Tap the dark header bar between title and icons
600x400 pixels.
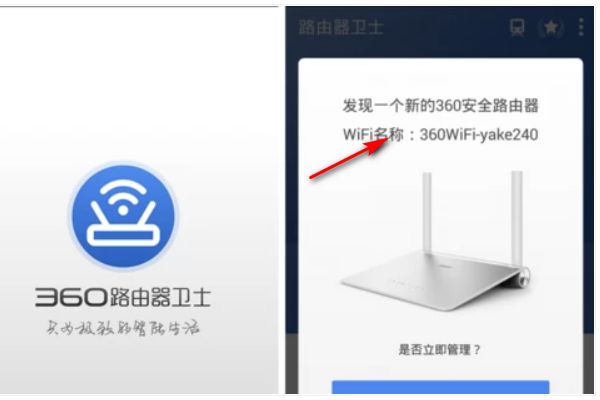[446, 28]
